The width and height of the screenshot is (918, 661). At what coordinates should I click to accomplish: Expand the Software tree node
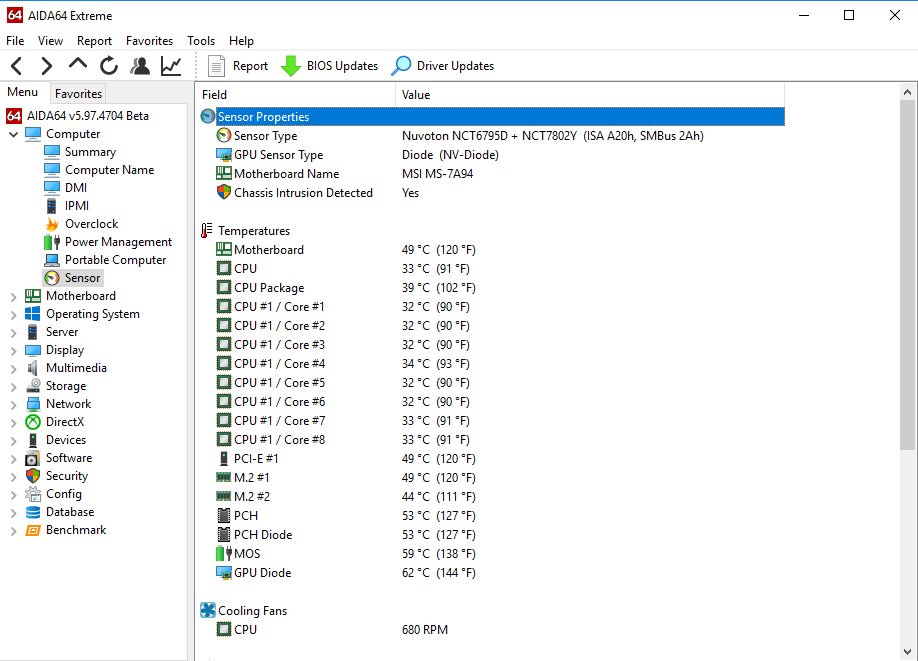pyautogui.click(x=14, y=458)
